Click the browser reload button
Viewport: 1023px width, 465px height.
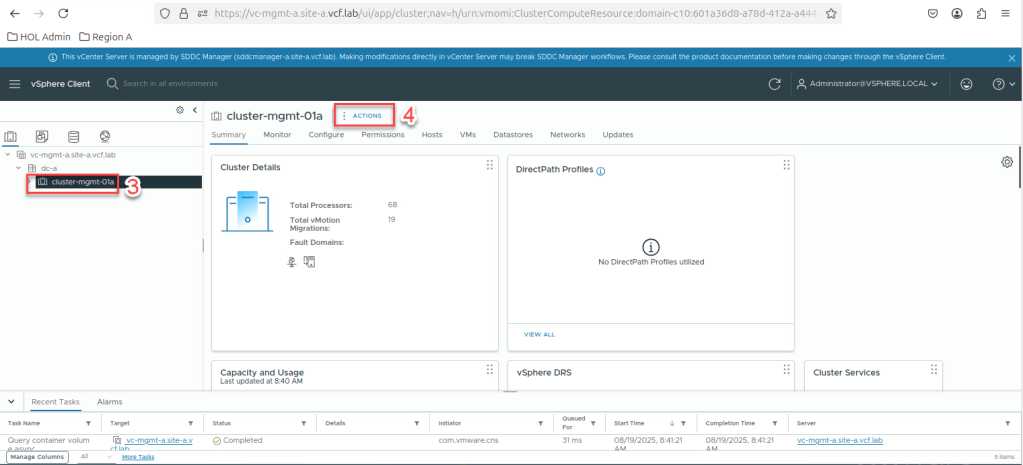point(63,13)
